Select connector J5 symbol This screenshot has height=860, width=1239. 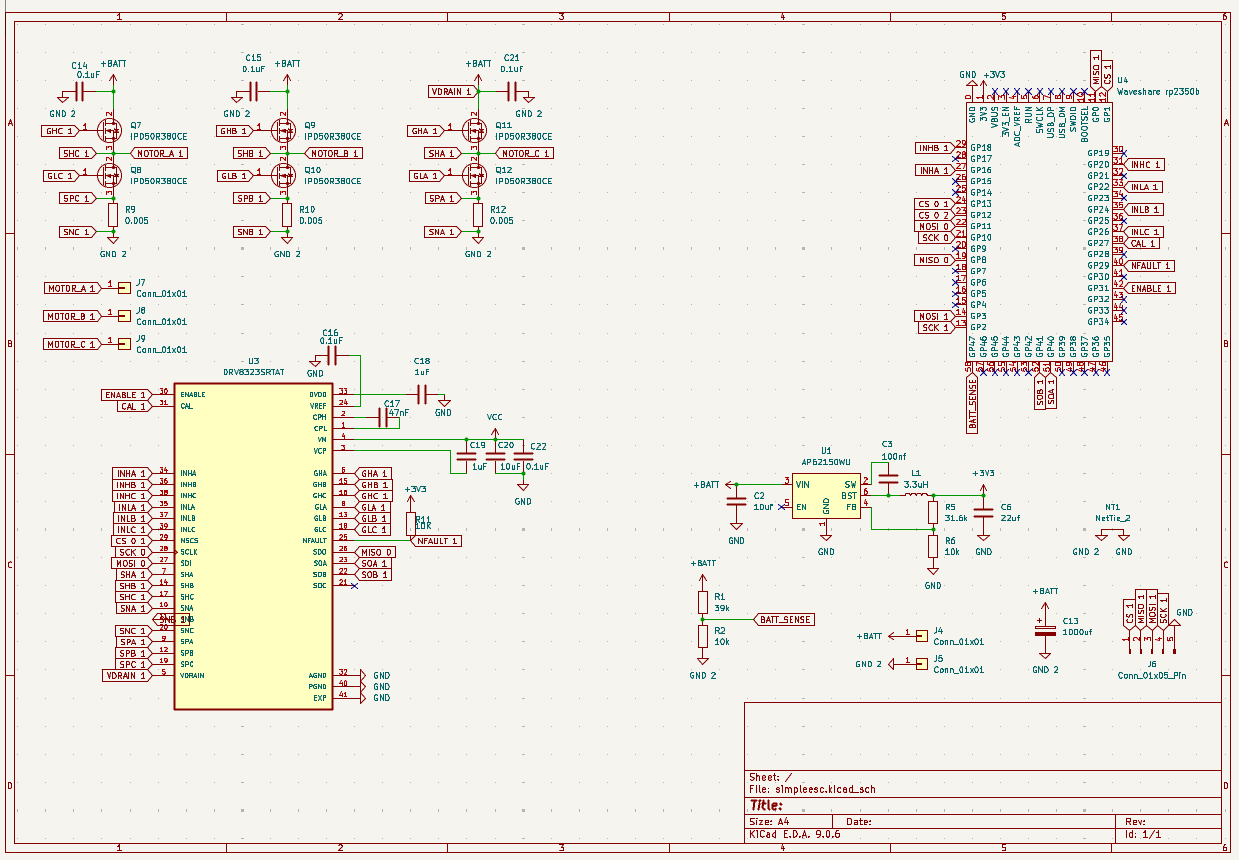[x=921, y=662]
